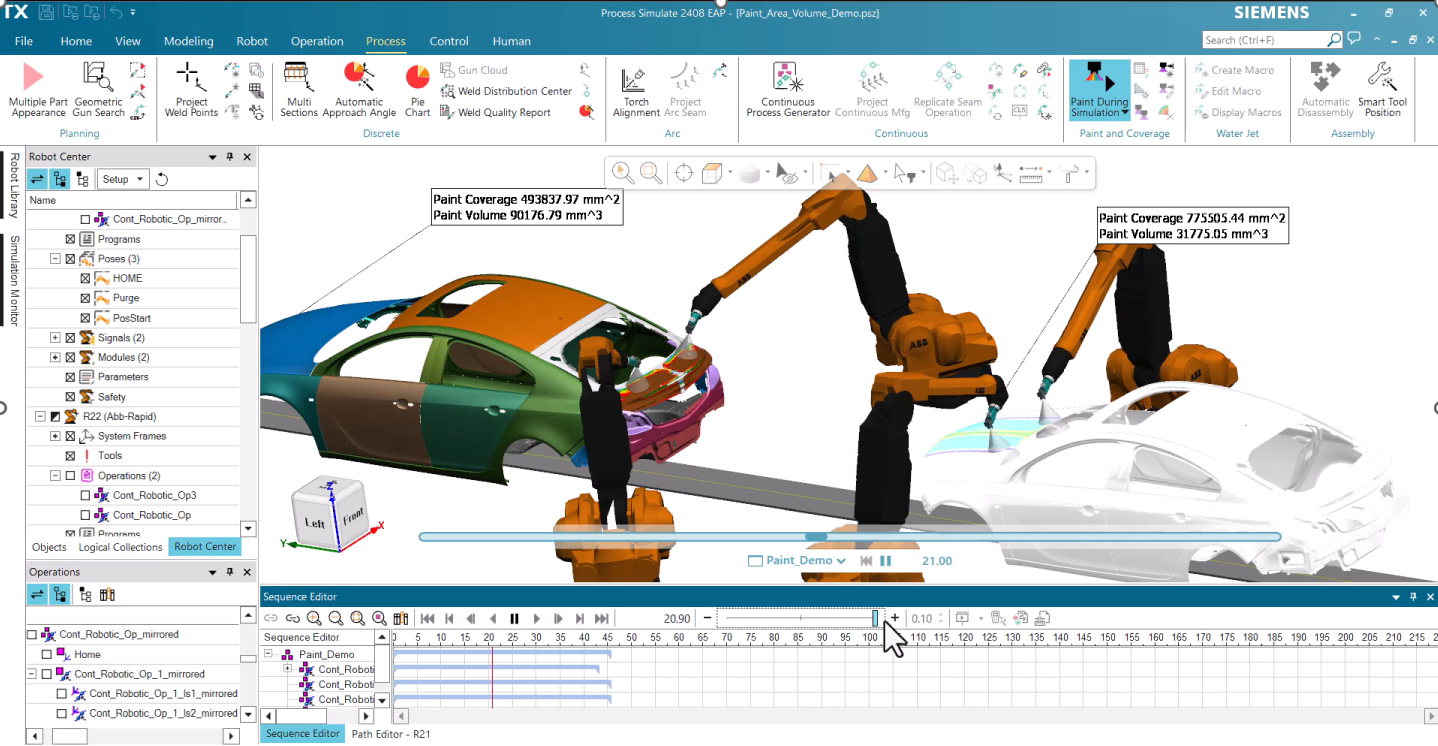
Task: Toggle checkbox next to Cont_Robotic_Op3
Action: pos(85,496)
